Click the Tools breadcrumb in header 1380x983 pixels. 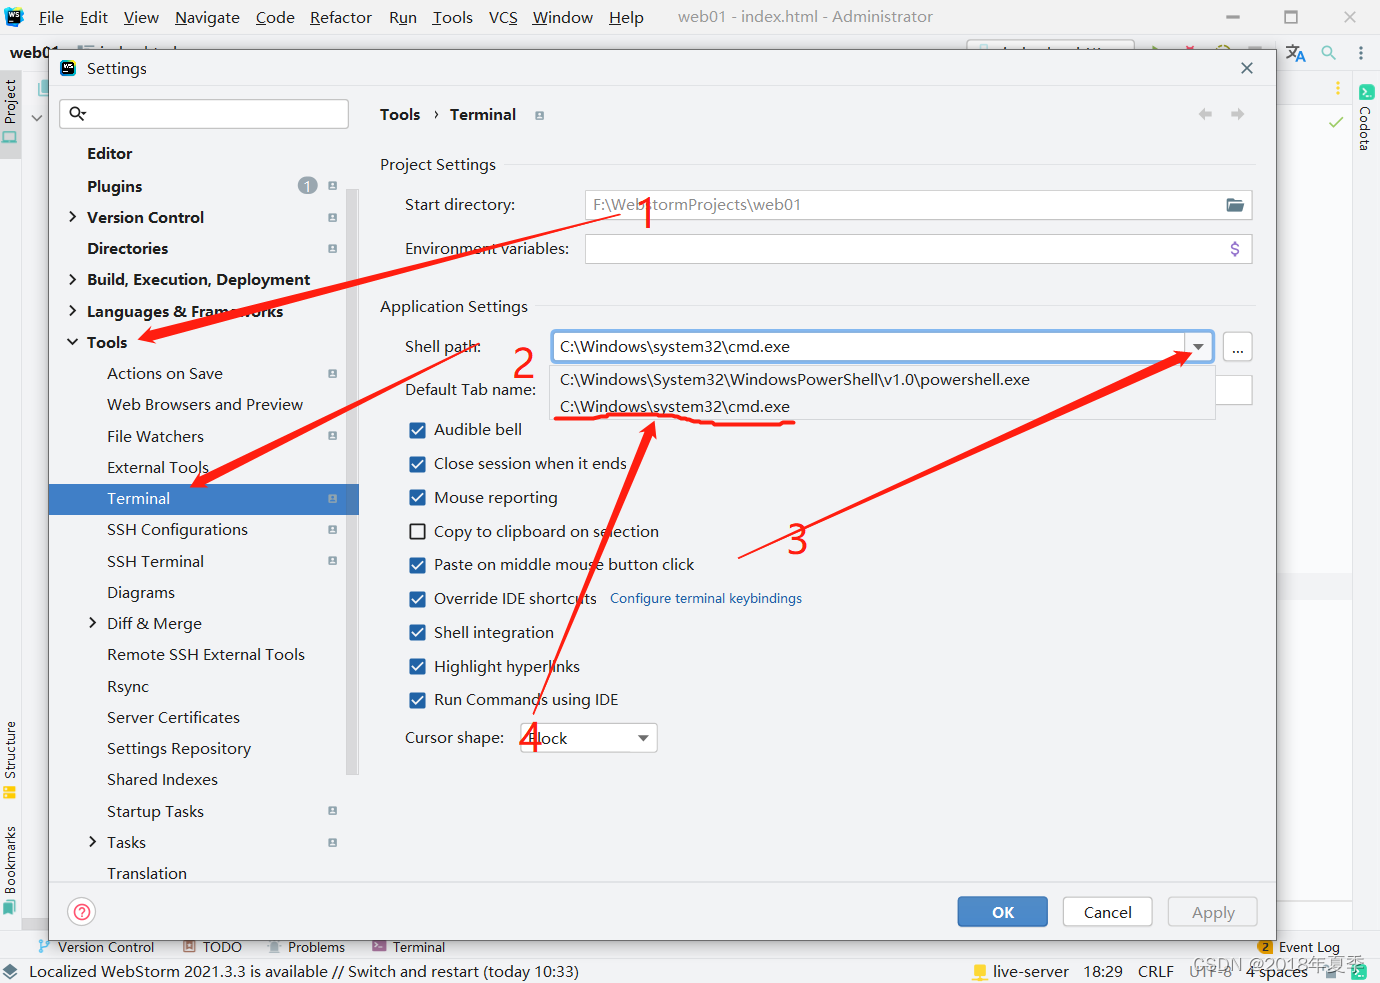click(400, 115)
